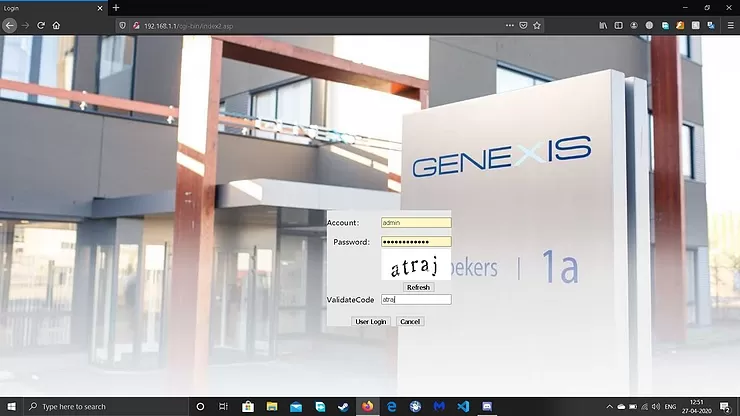The height and width of the screenshot is (416, 740).
Task: Open battery status in system tray
Action: (633, 407)
